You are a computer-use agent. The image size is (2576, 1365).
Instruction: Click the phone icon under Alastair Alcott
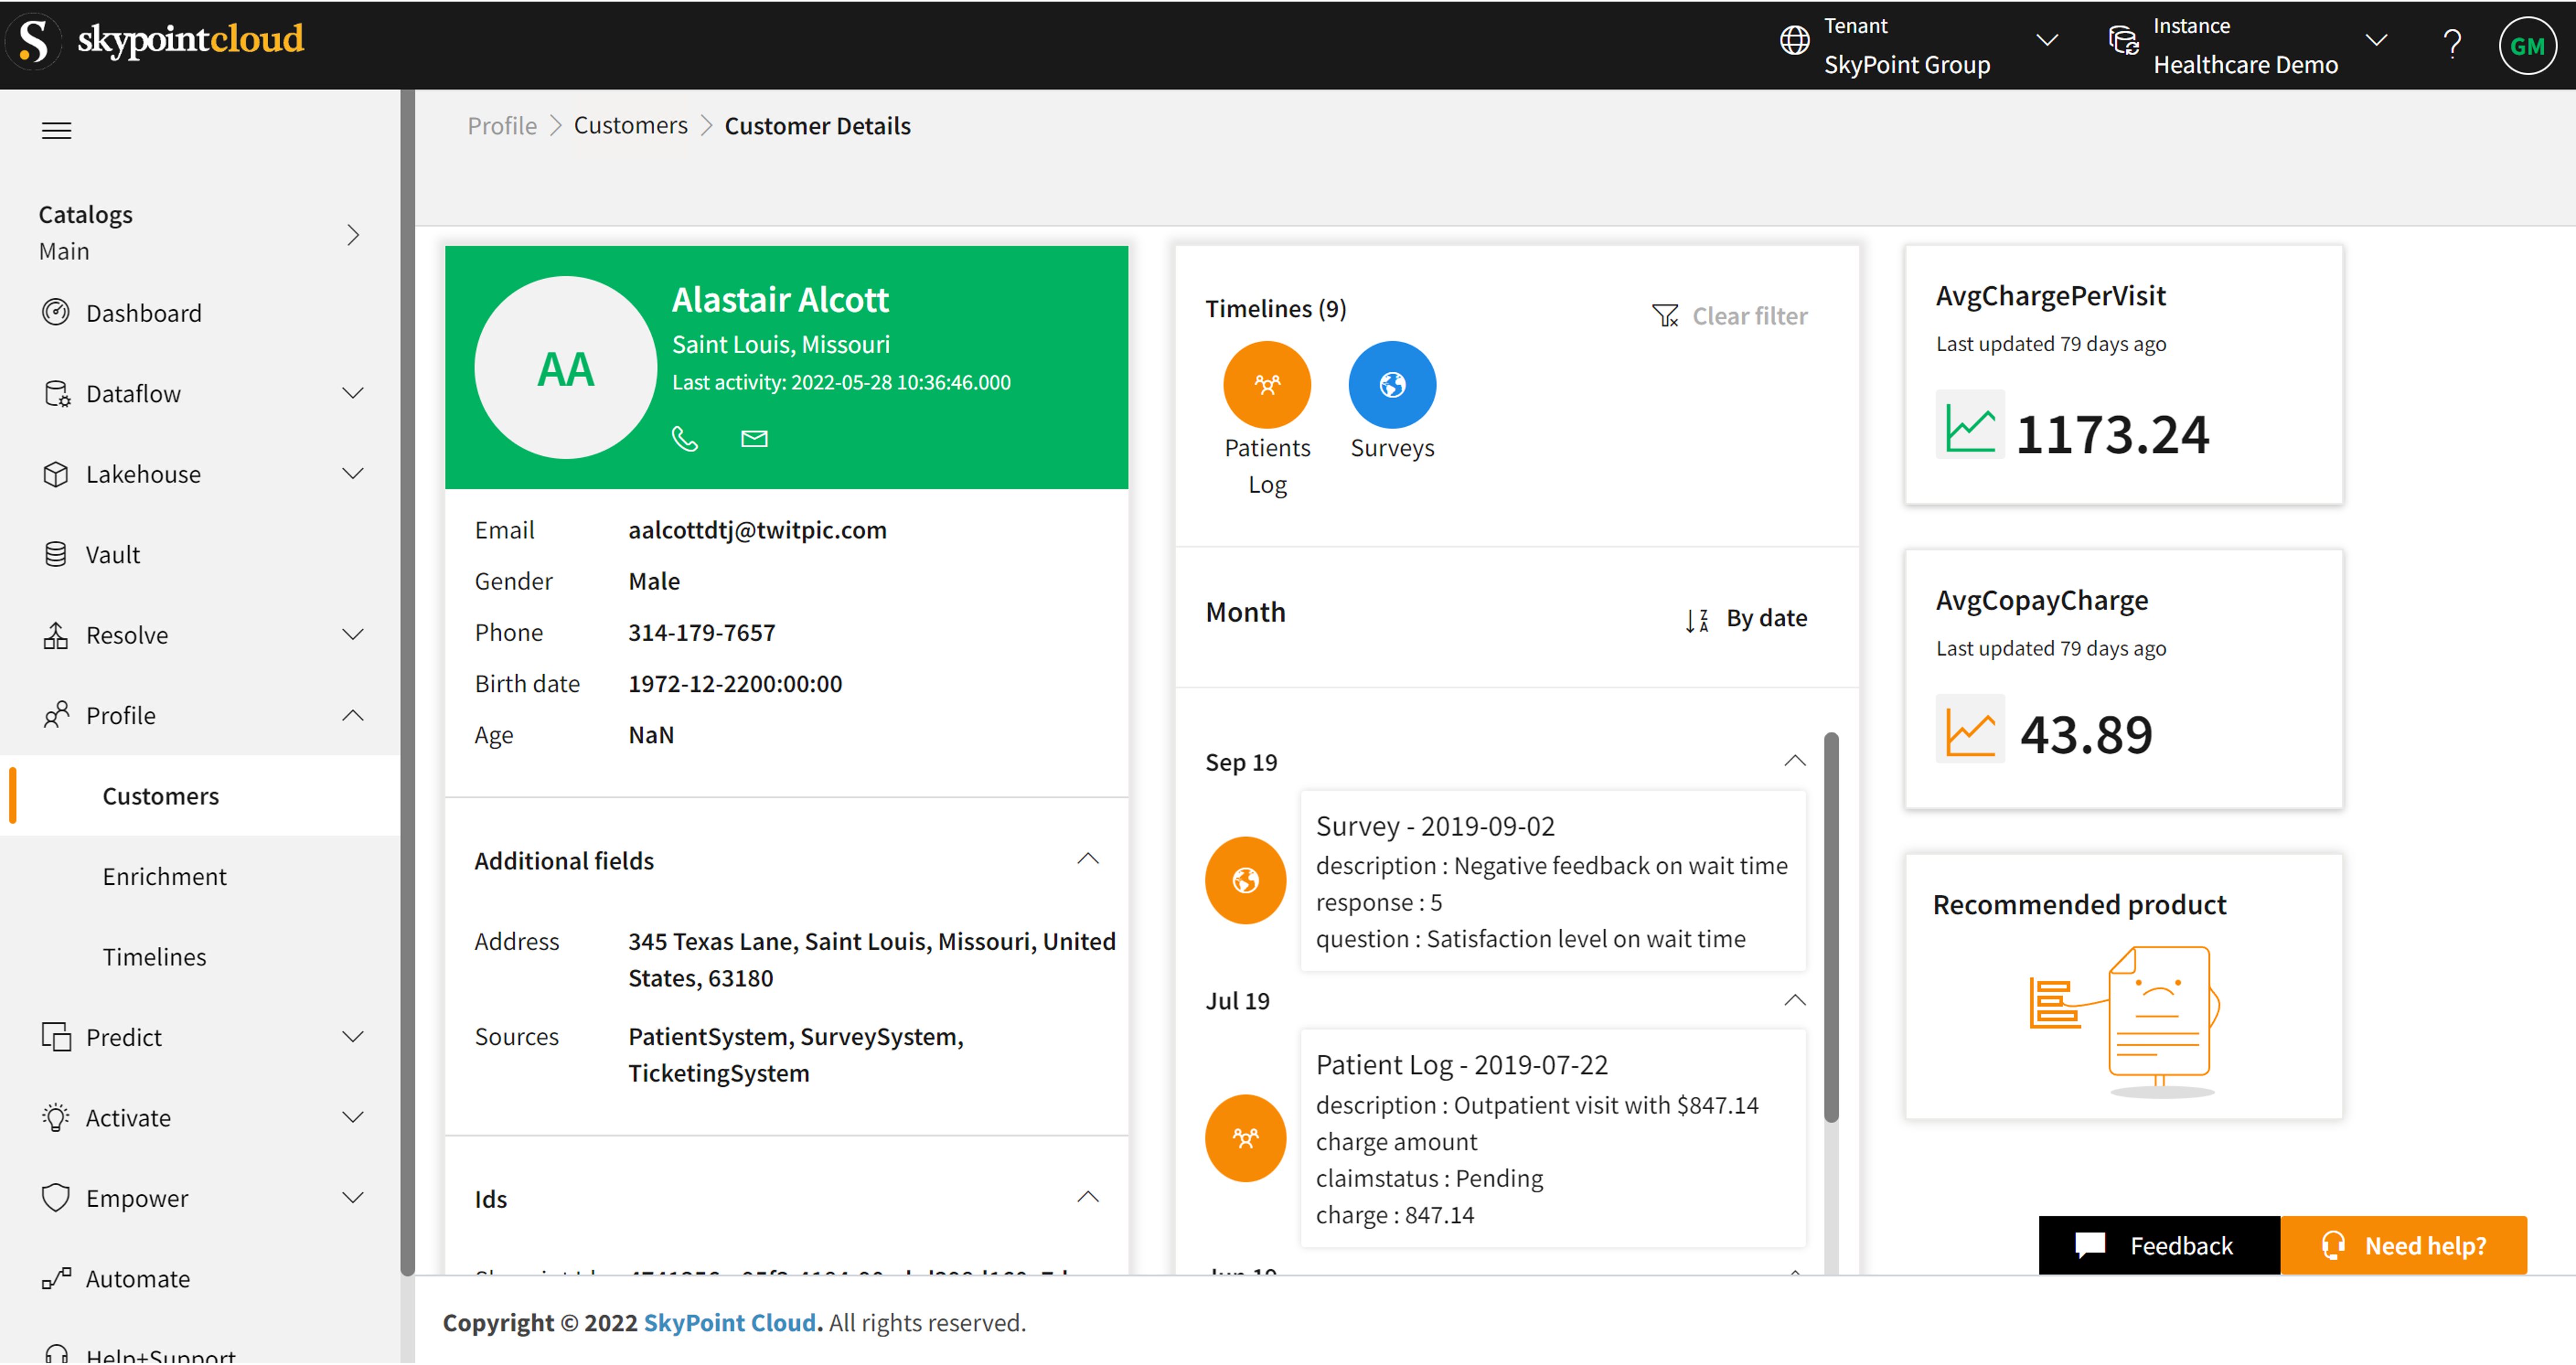[x=684, y=438]
